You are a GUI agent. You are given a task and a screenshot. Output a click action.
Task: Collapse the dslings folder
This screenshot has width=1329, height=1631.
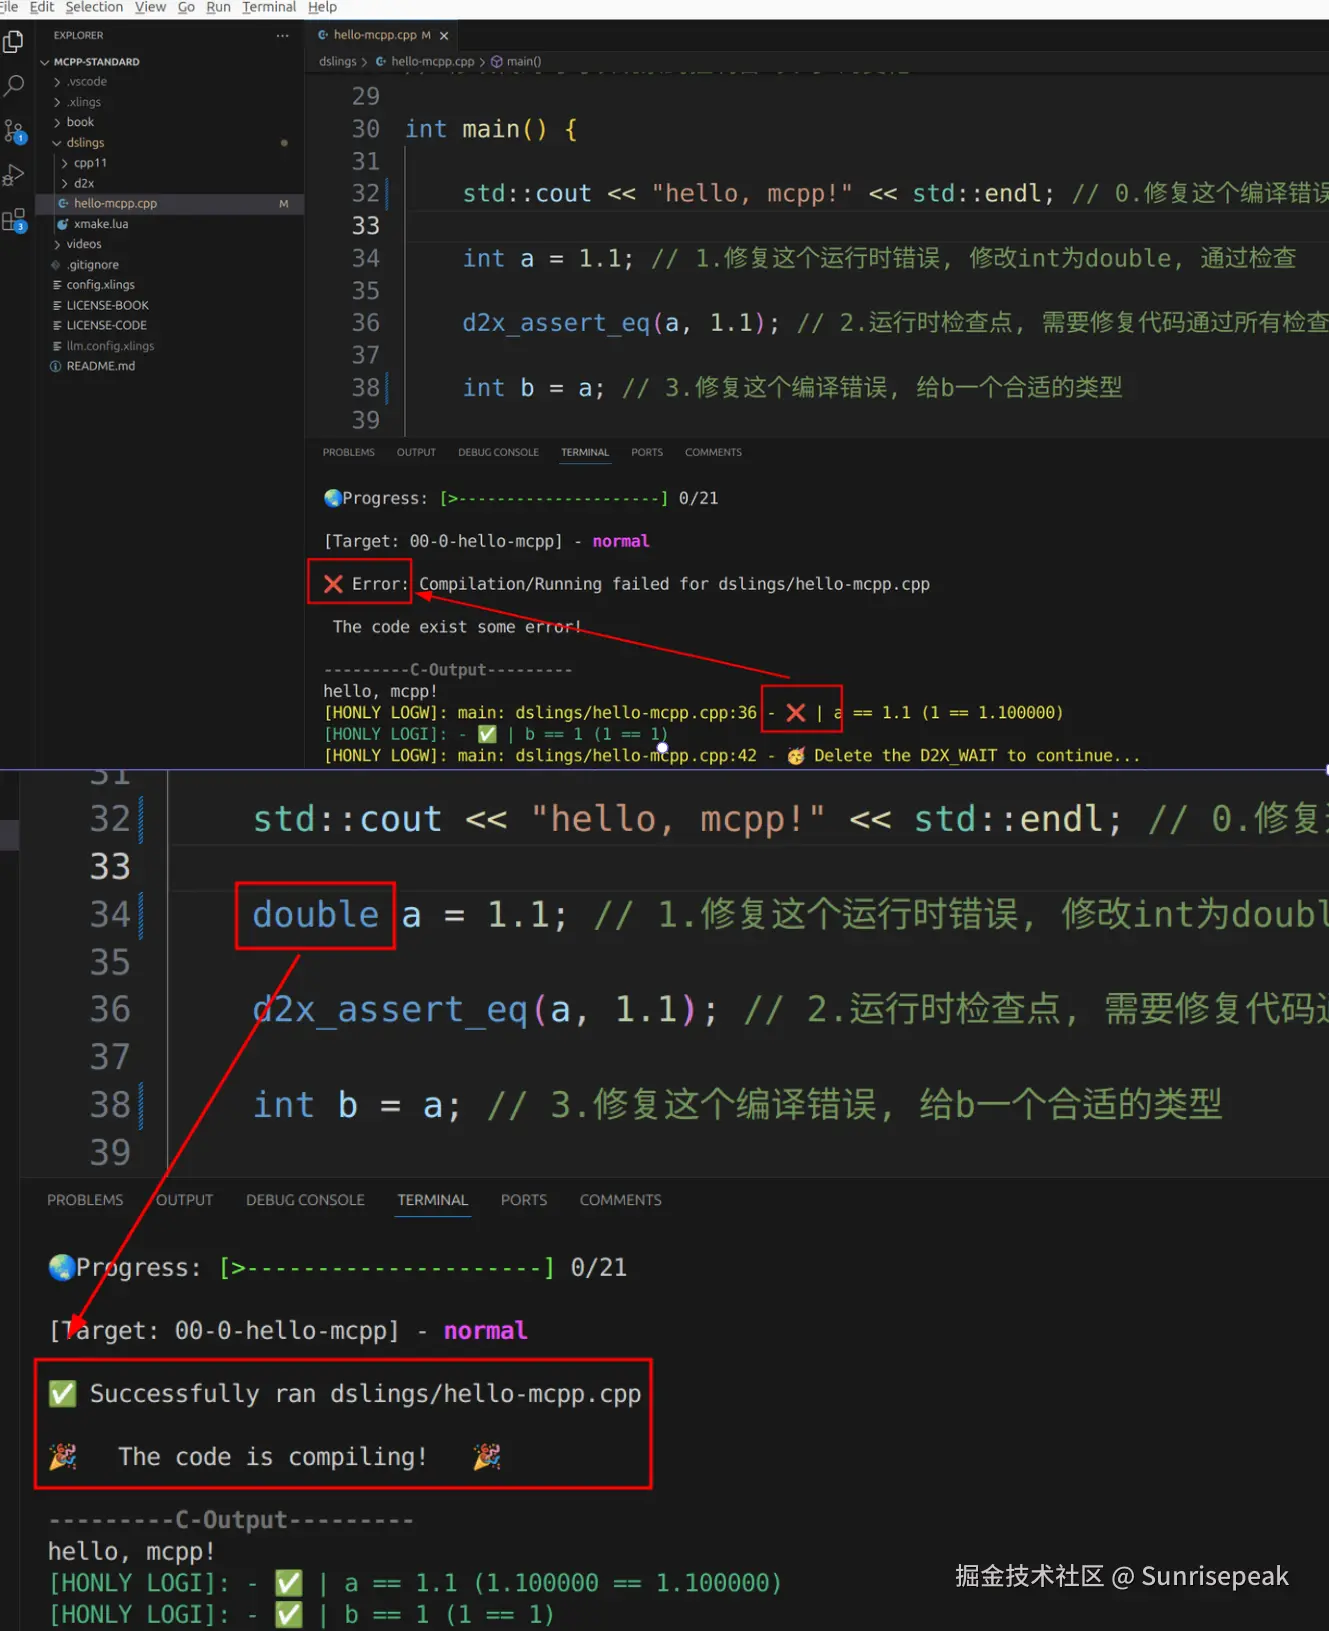point(57,143)
